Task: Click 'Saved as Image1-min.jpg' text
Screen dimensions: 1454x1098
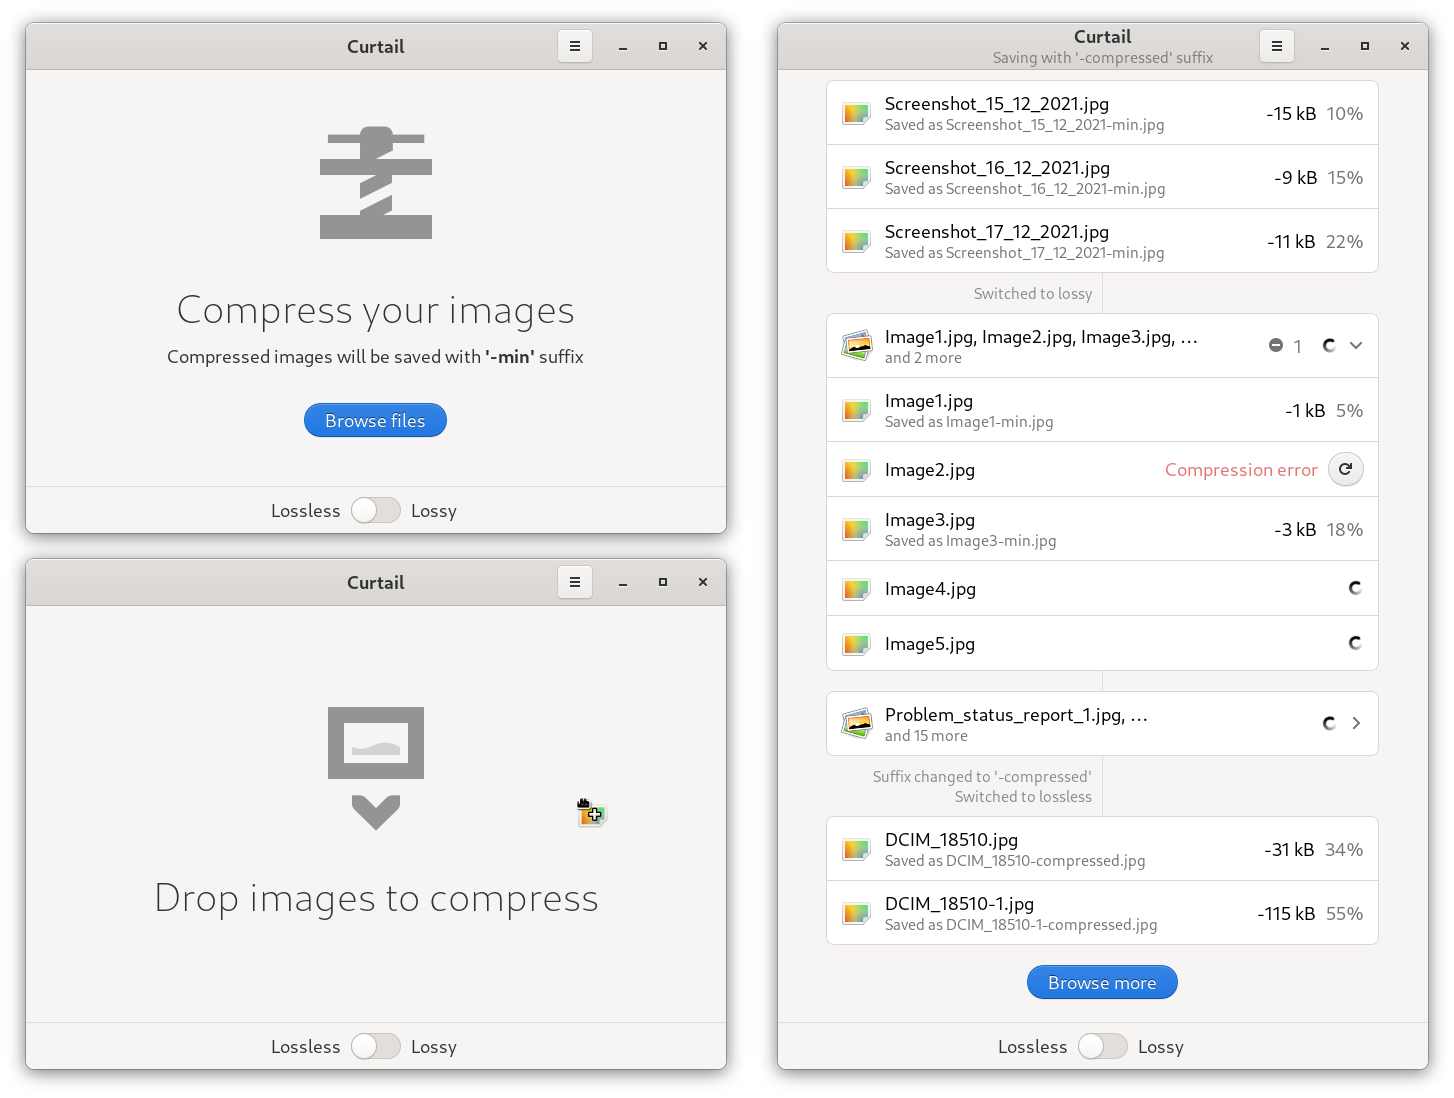Action: [969, 422]
